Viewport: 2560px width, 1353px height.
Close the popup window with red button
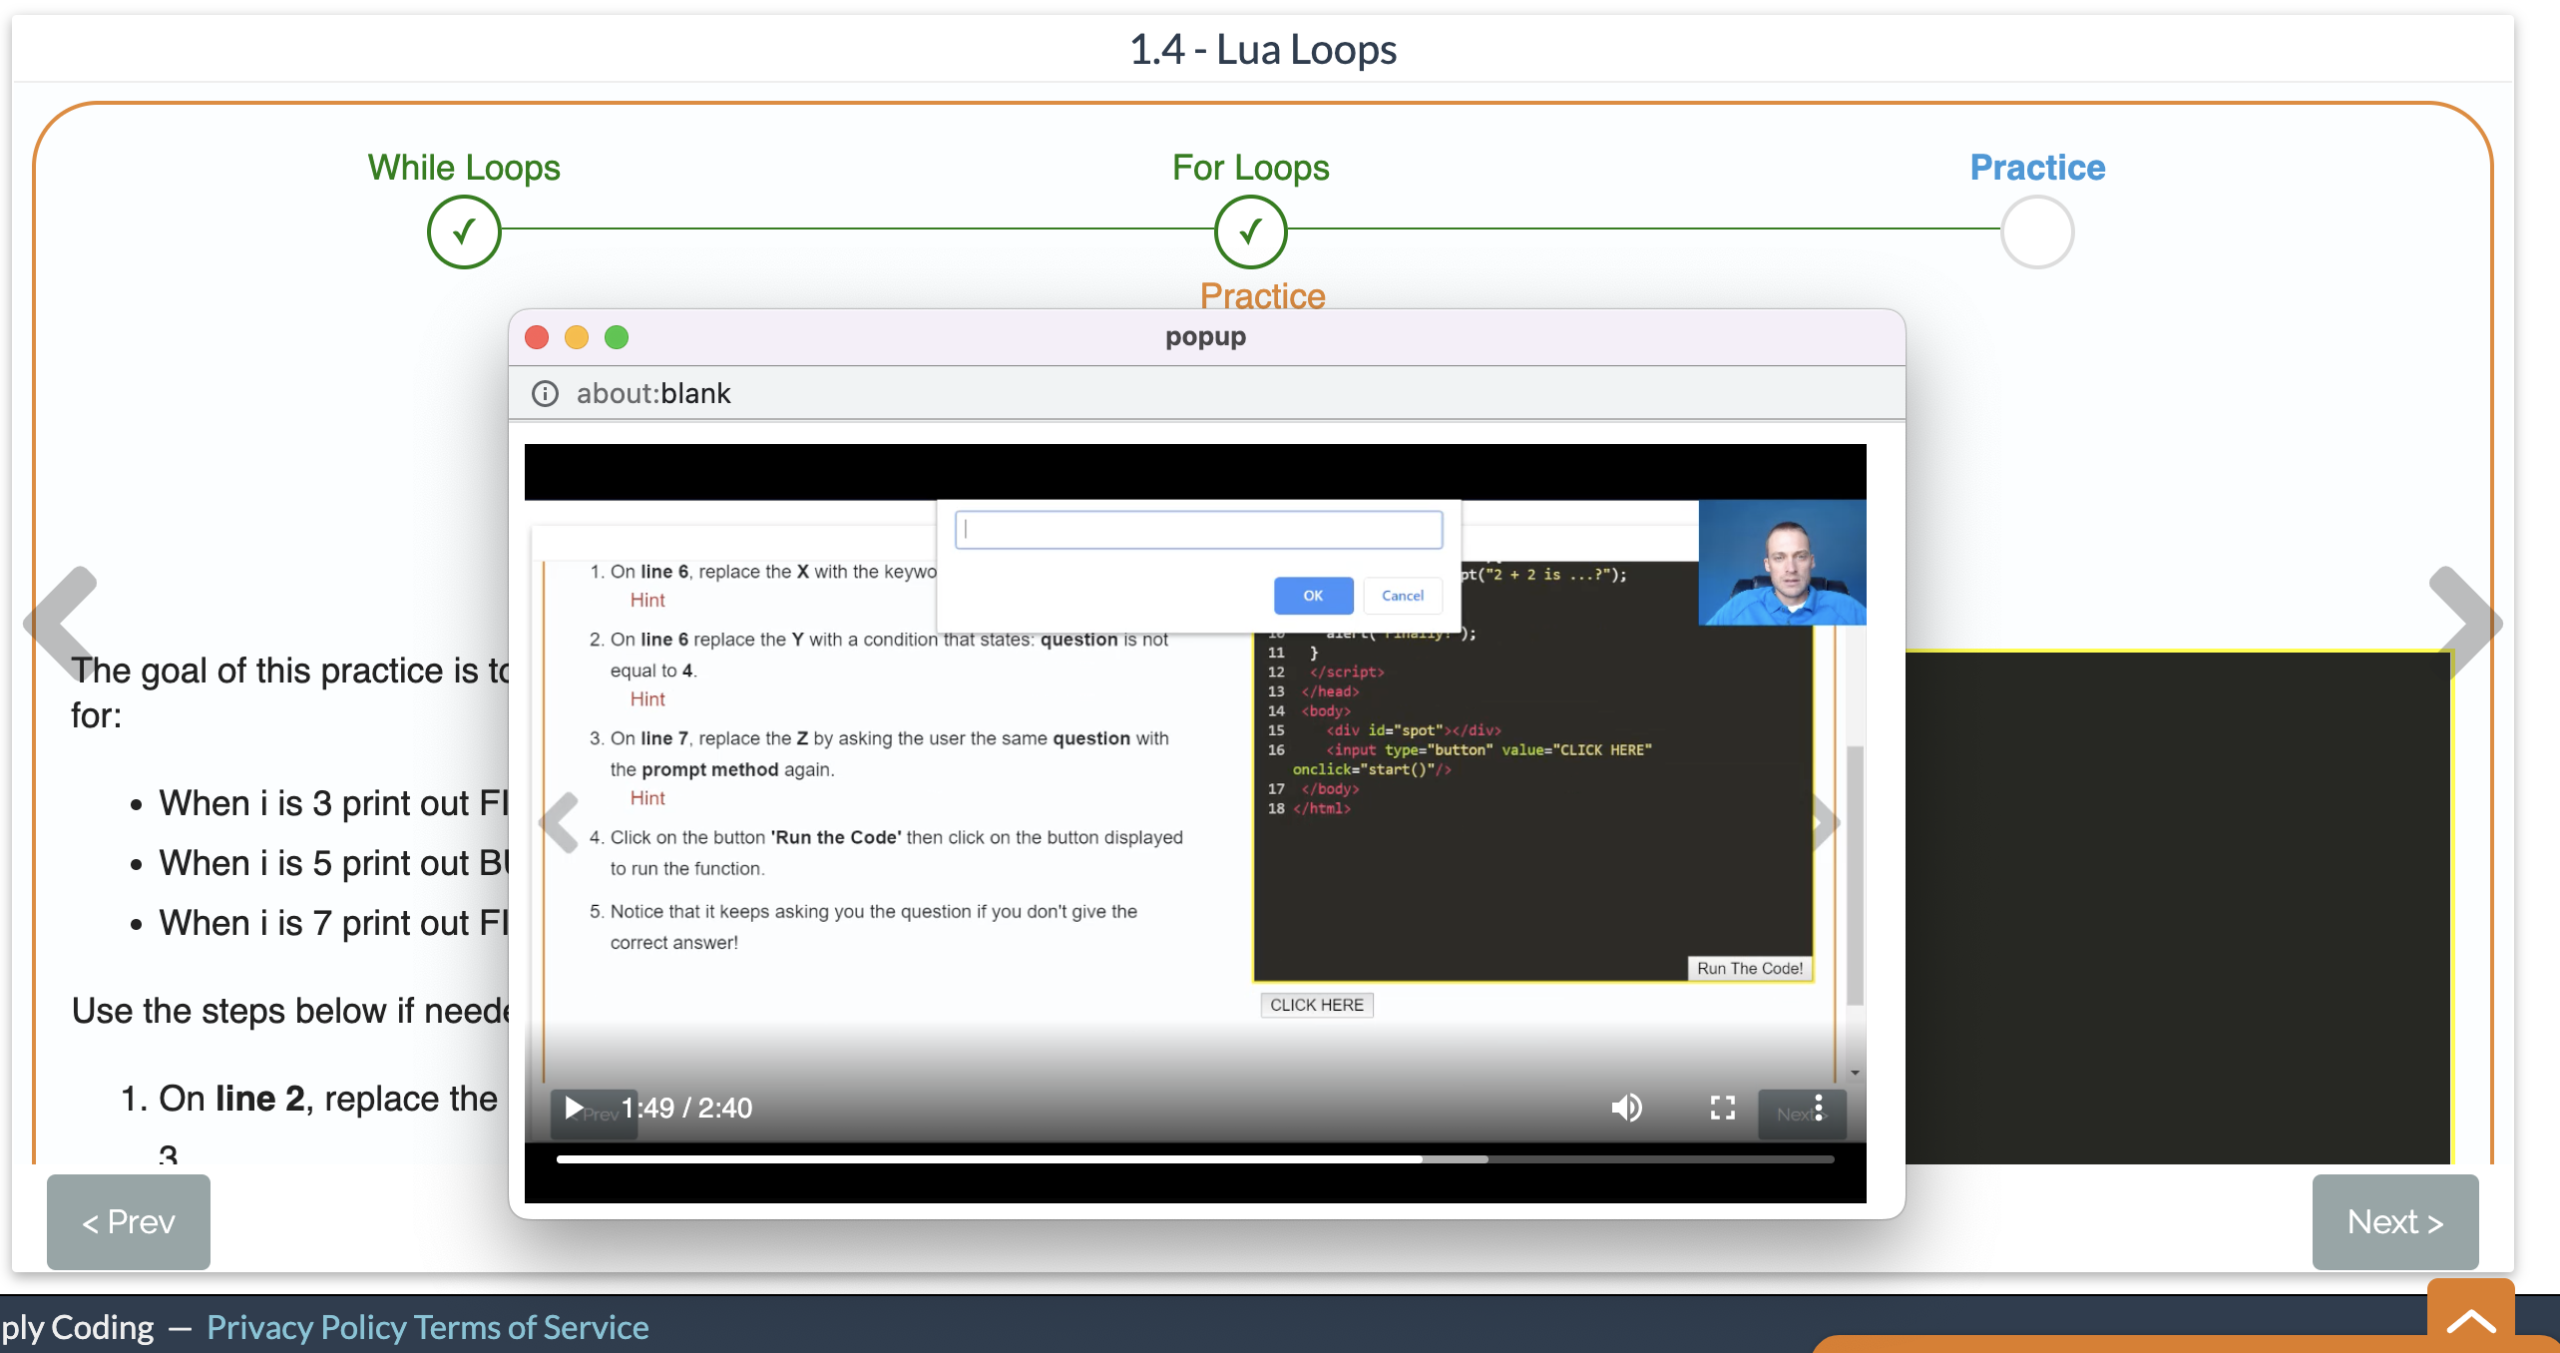pyautogui.click(x=537, y=338)
